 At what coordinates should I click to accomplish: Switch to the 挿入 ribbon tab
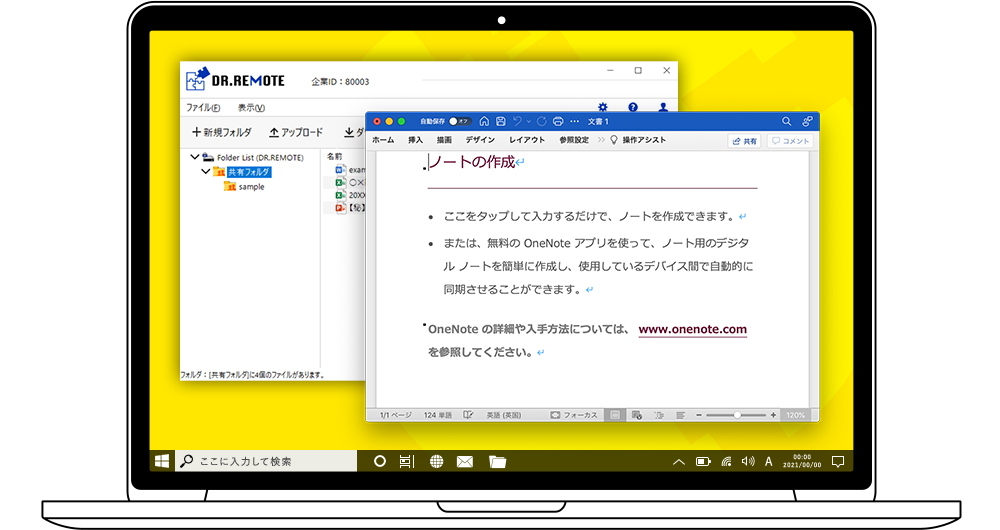point(415,140)
